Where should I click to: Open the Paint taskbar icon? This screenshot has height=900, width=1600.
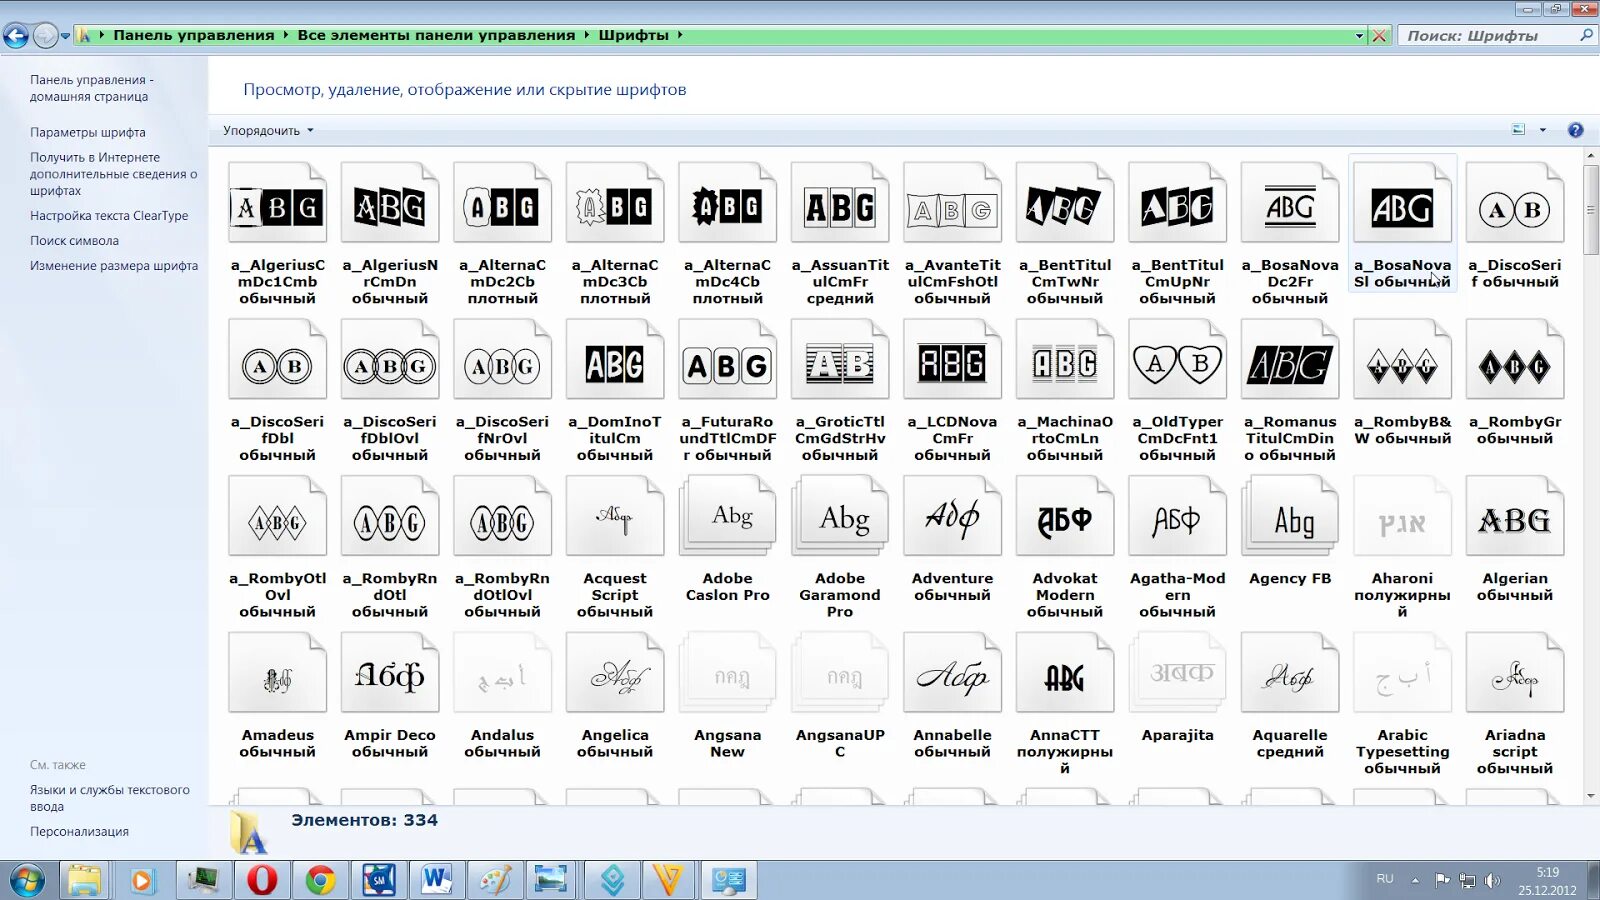(495, 880)
